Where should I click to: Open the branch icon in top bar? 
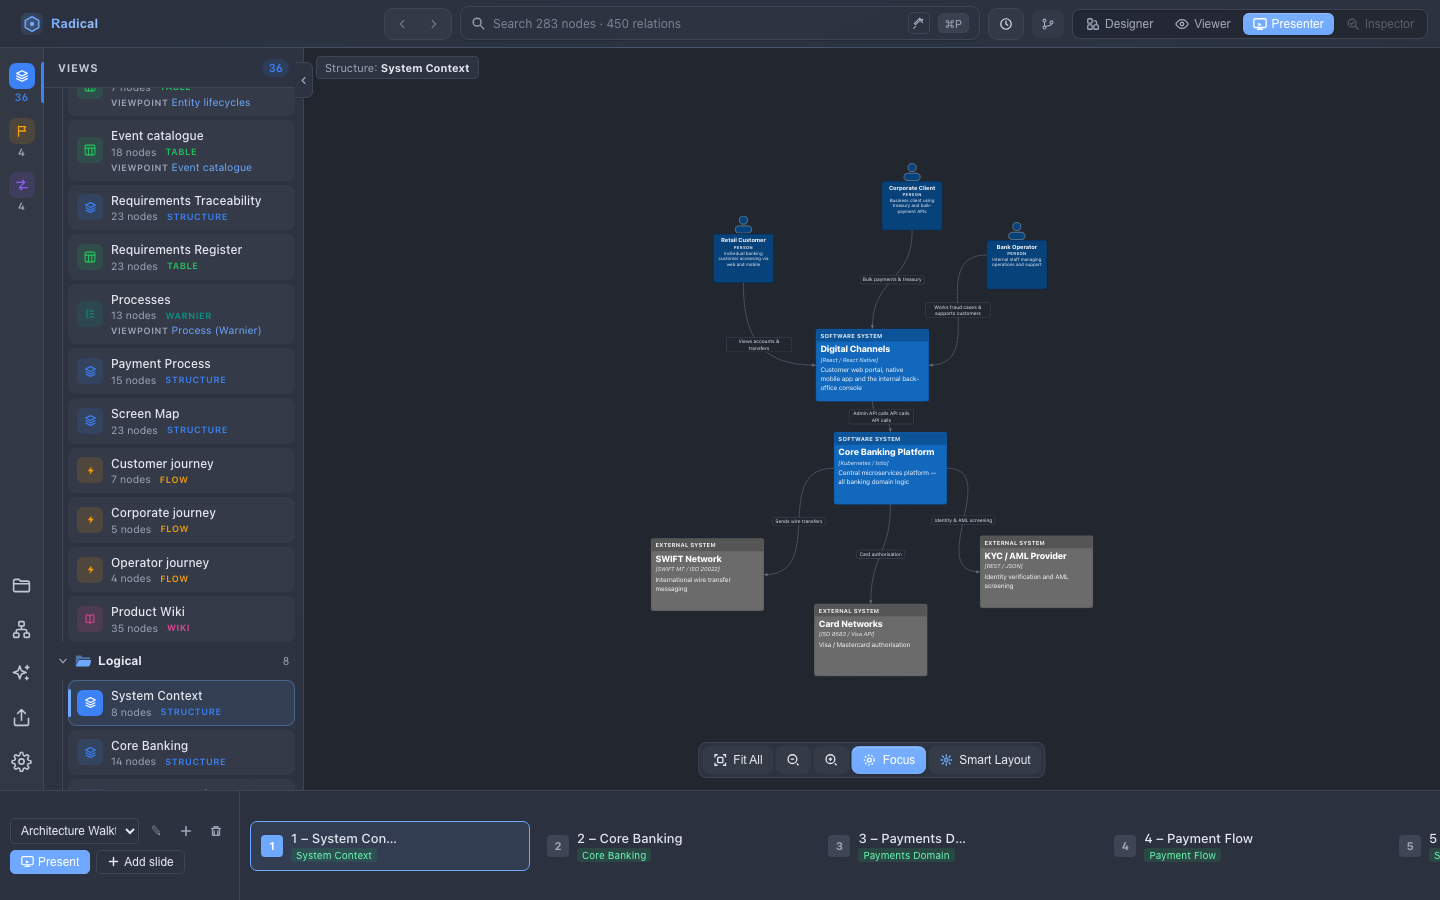1048,24
